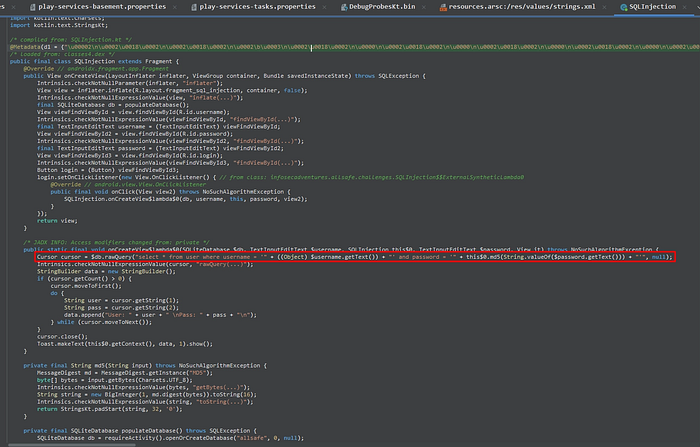This screenshot has width=700, height=447.
Task: Click the resource icon on the resources.arsc tab
Action: (443, 7)
